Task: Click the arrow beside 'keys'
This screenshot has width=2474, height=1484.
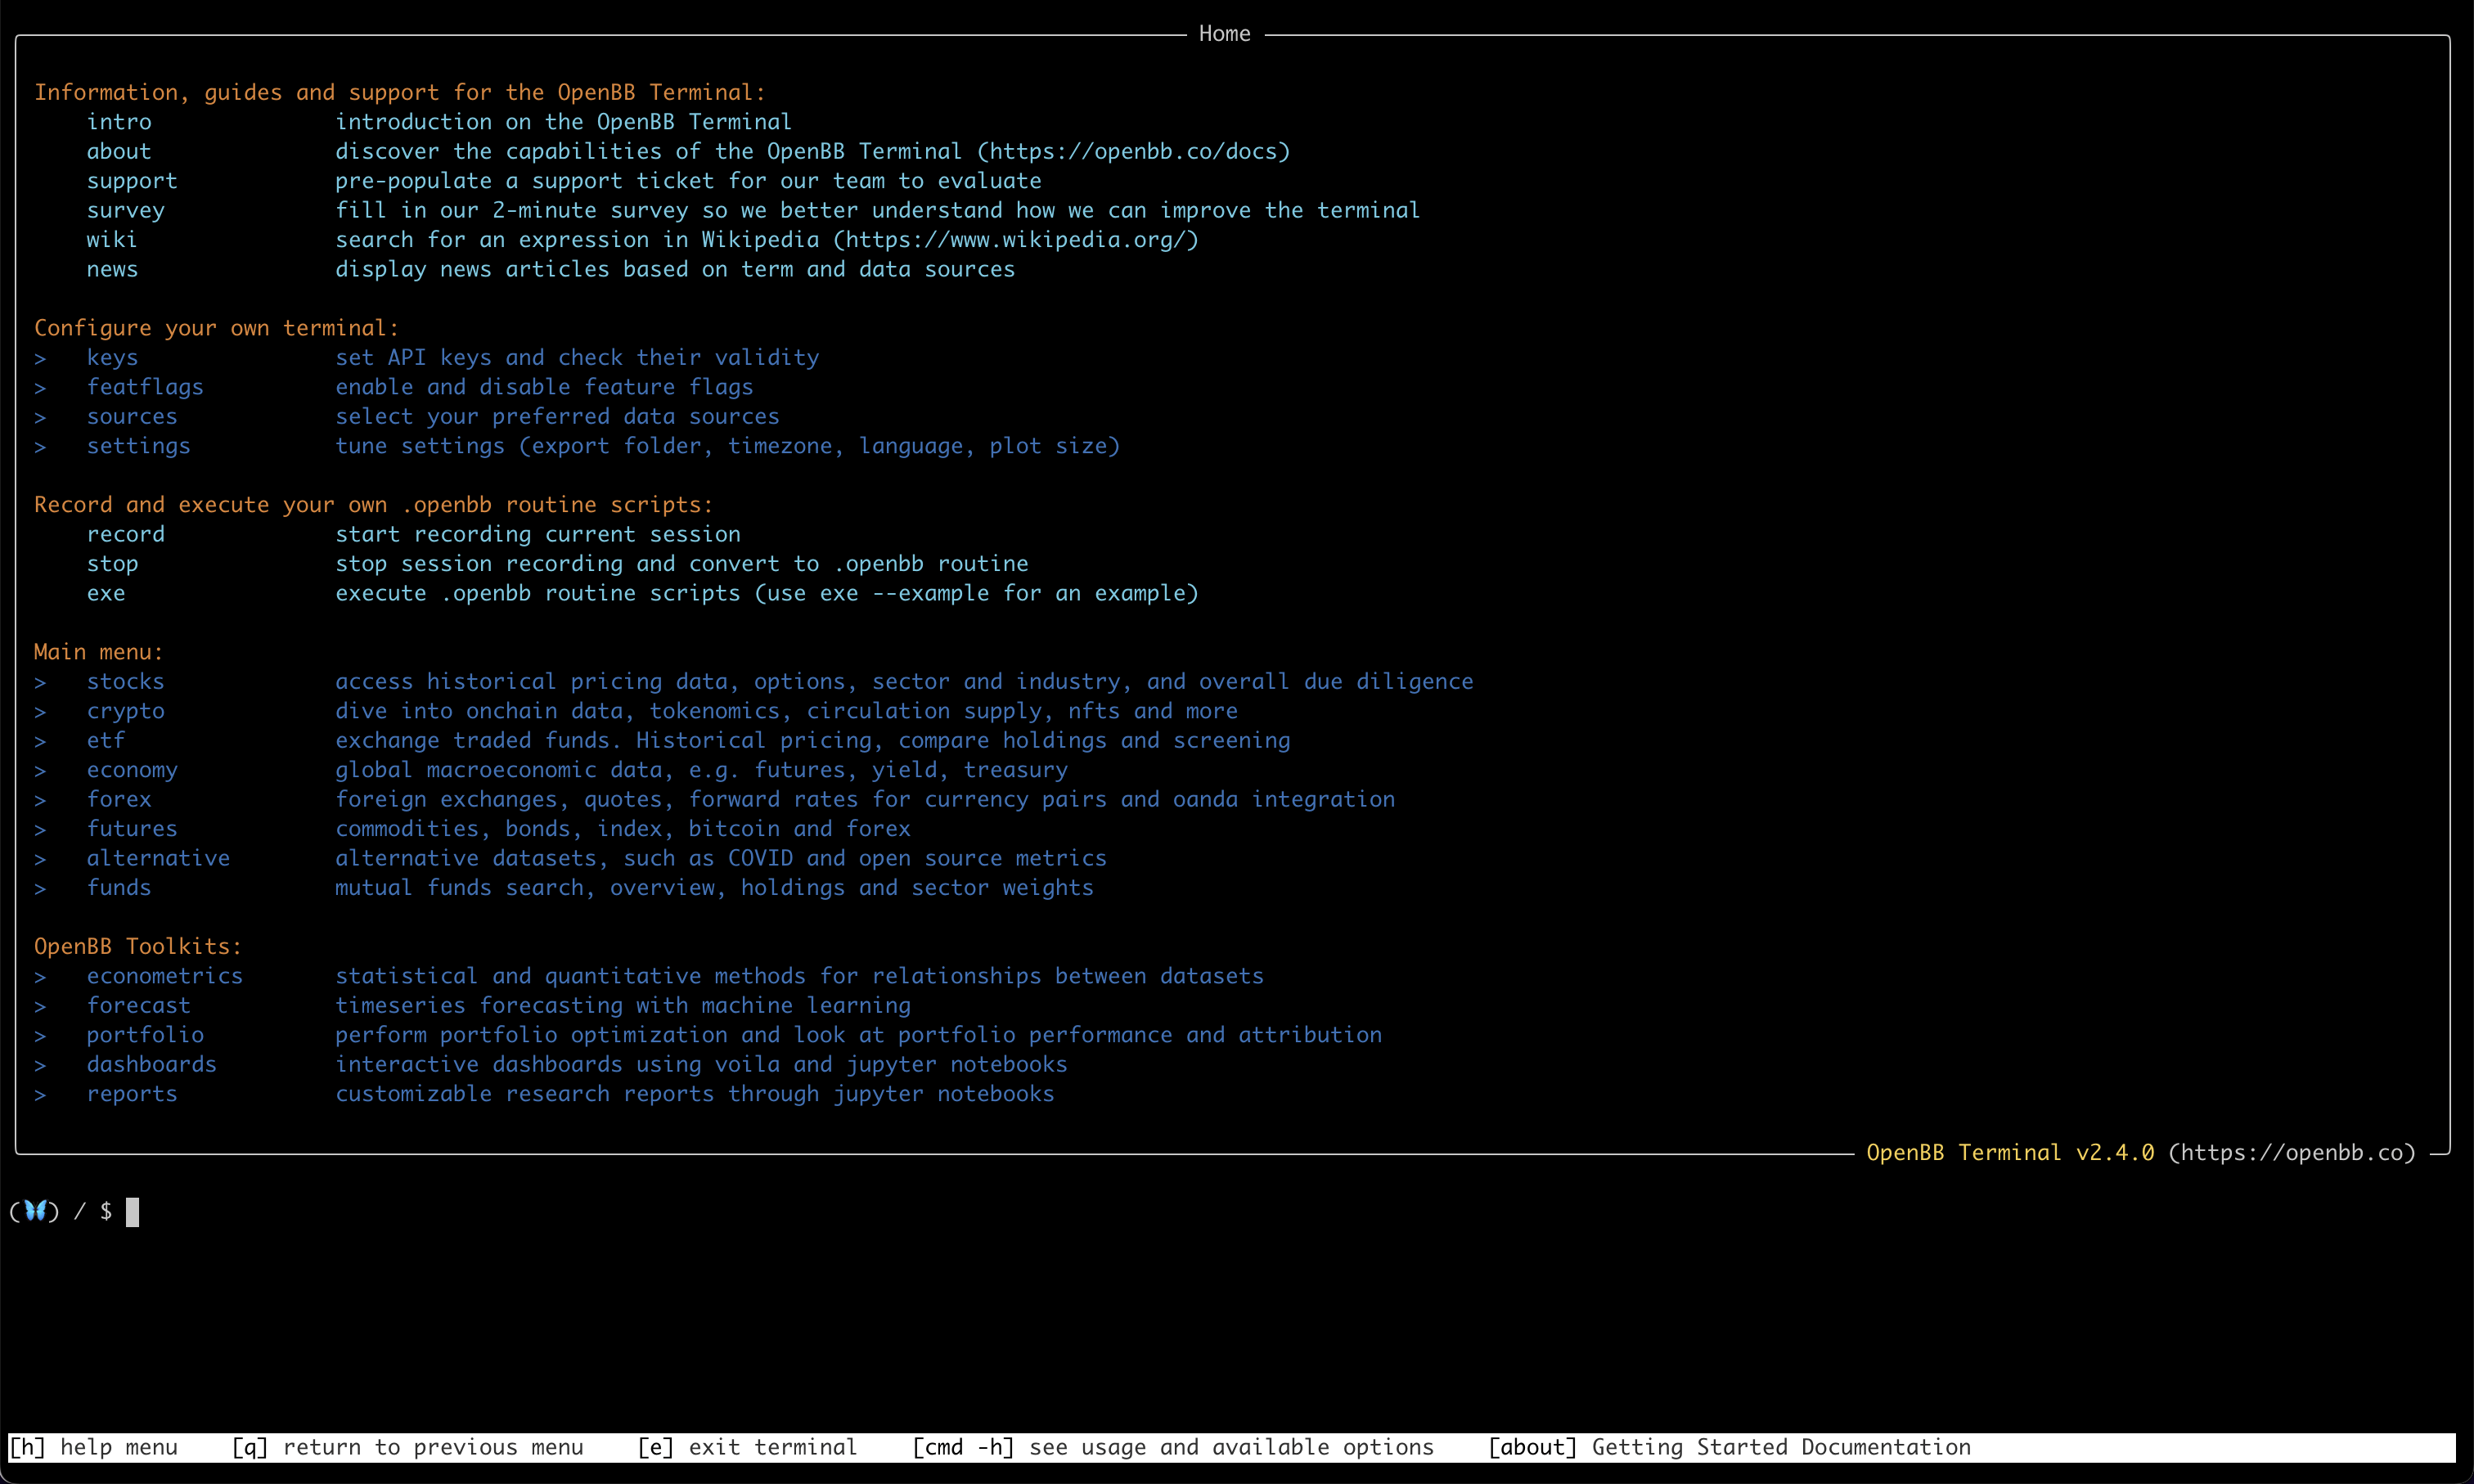Action: click(x=40, y=358)
